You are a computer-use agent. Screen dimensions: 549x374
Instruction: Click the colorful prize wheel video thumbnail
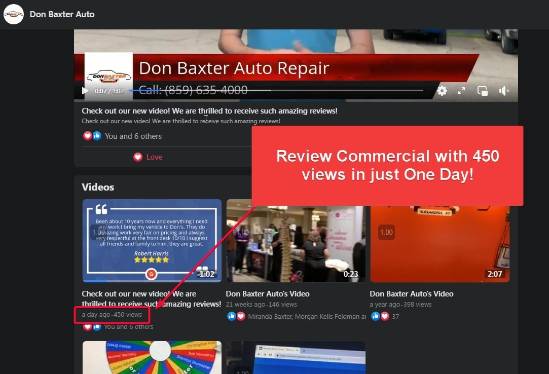click(x=152, y=358)
